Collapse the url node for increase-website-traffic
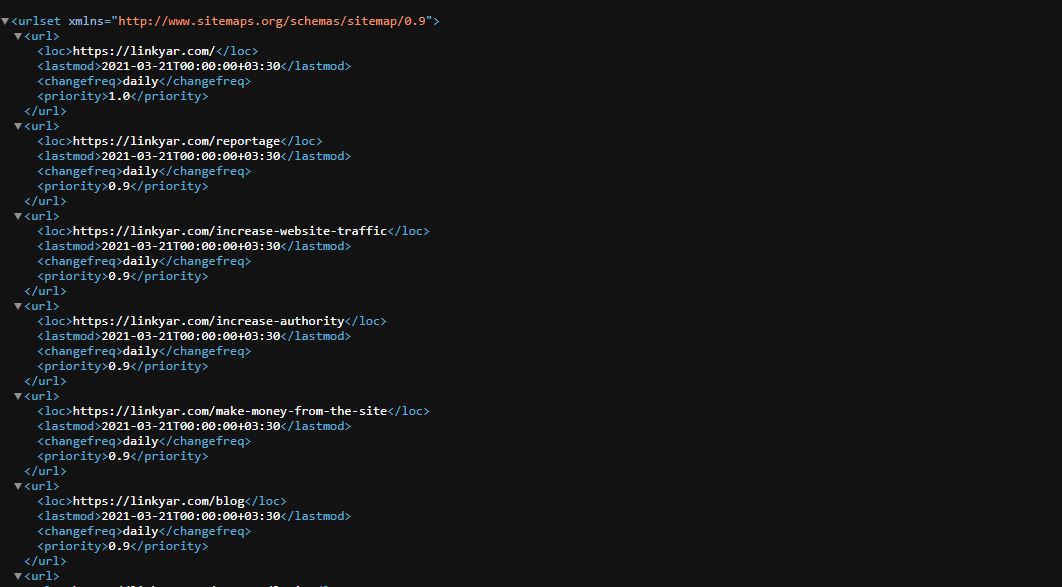Image resolution: width=1062 pixels, height=587 pixels. [18, 217]
